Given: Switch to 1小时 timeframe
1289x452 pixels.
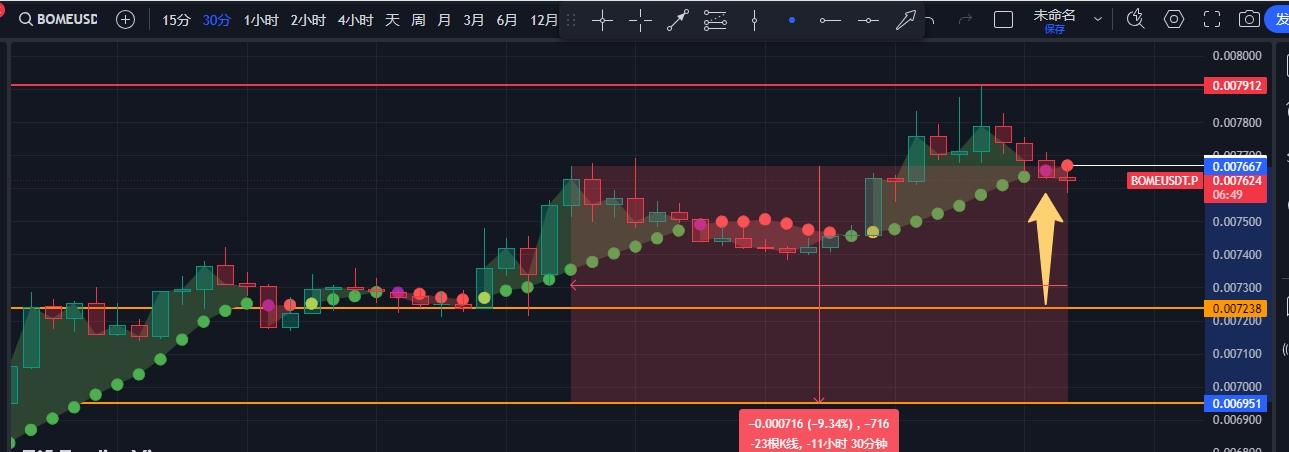Looking at the screenshot, I should (261, 19).
